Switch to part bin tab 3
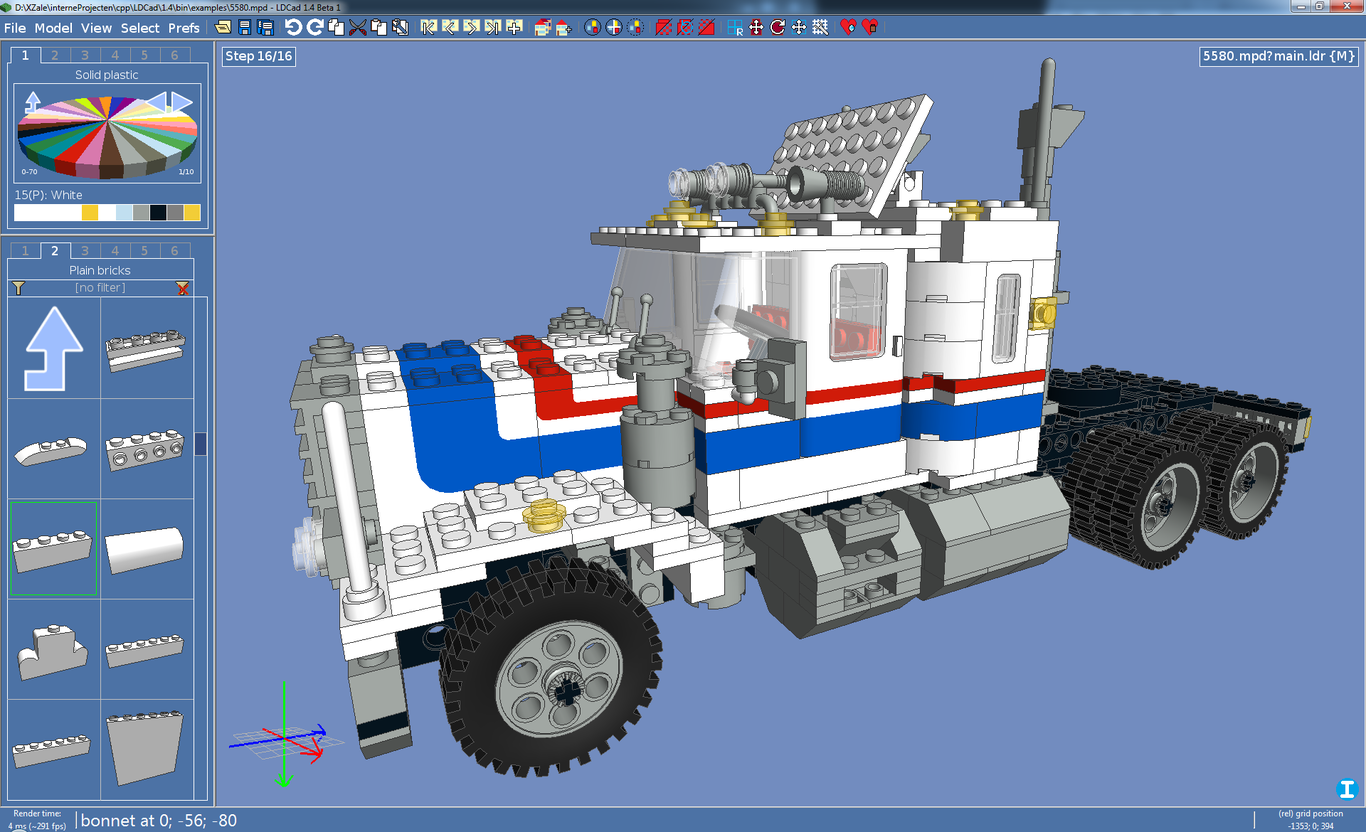Screen dimensions: 1366x832 point(84,250)
